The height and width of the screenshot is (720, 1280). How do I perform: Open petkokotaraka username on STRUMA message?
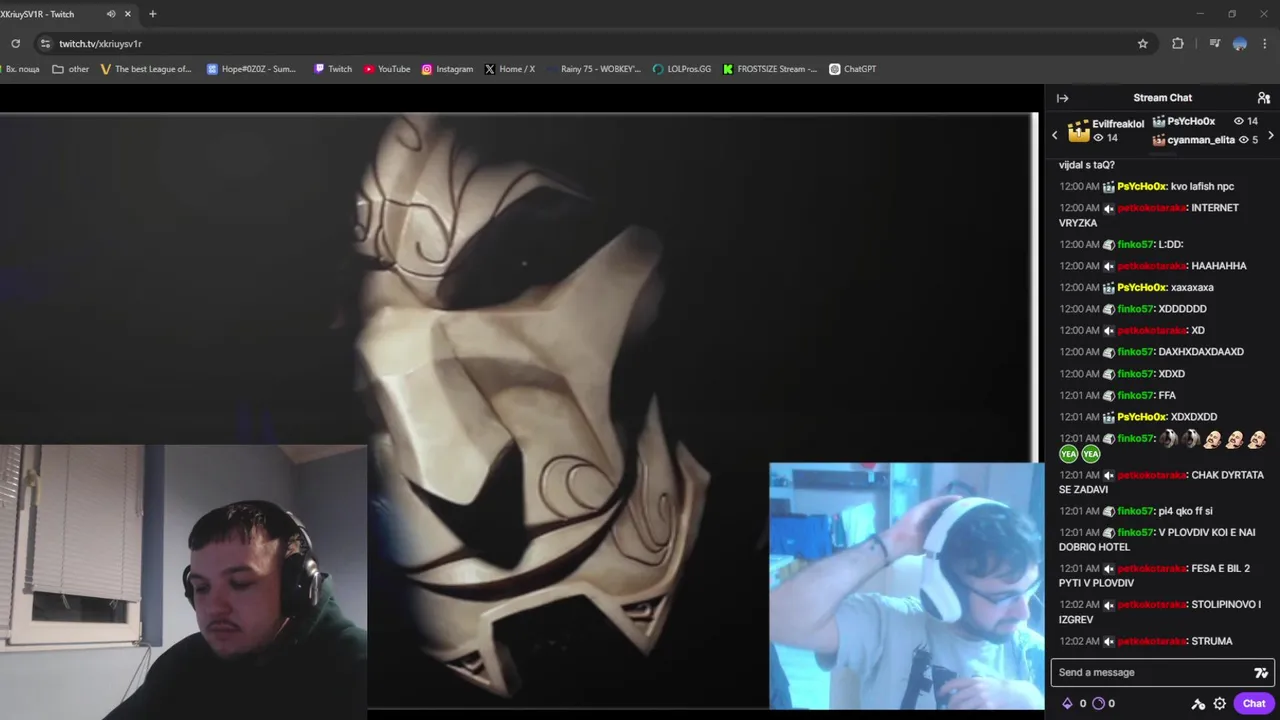pyautogui.click(x=1152, y=641)
